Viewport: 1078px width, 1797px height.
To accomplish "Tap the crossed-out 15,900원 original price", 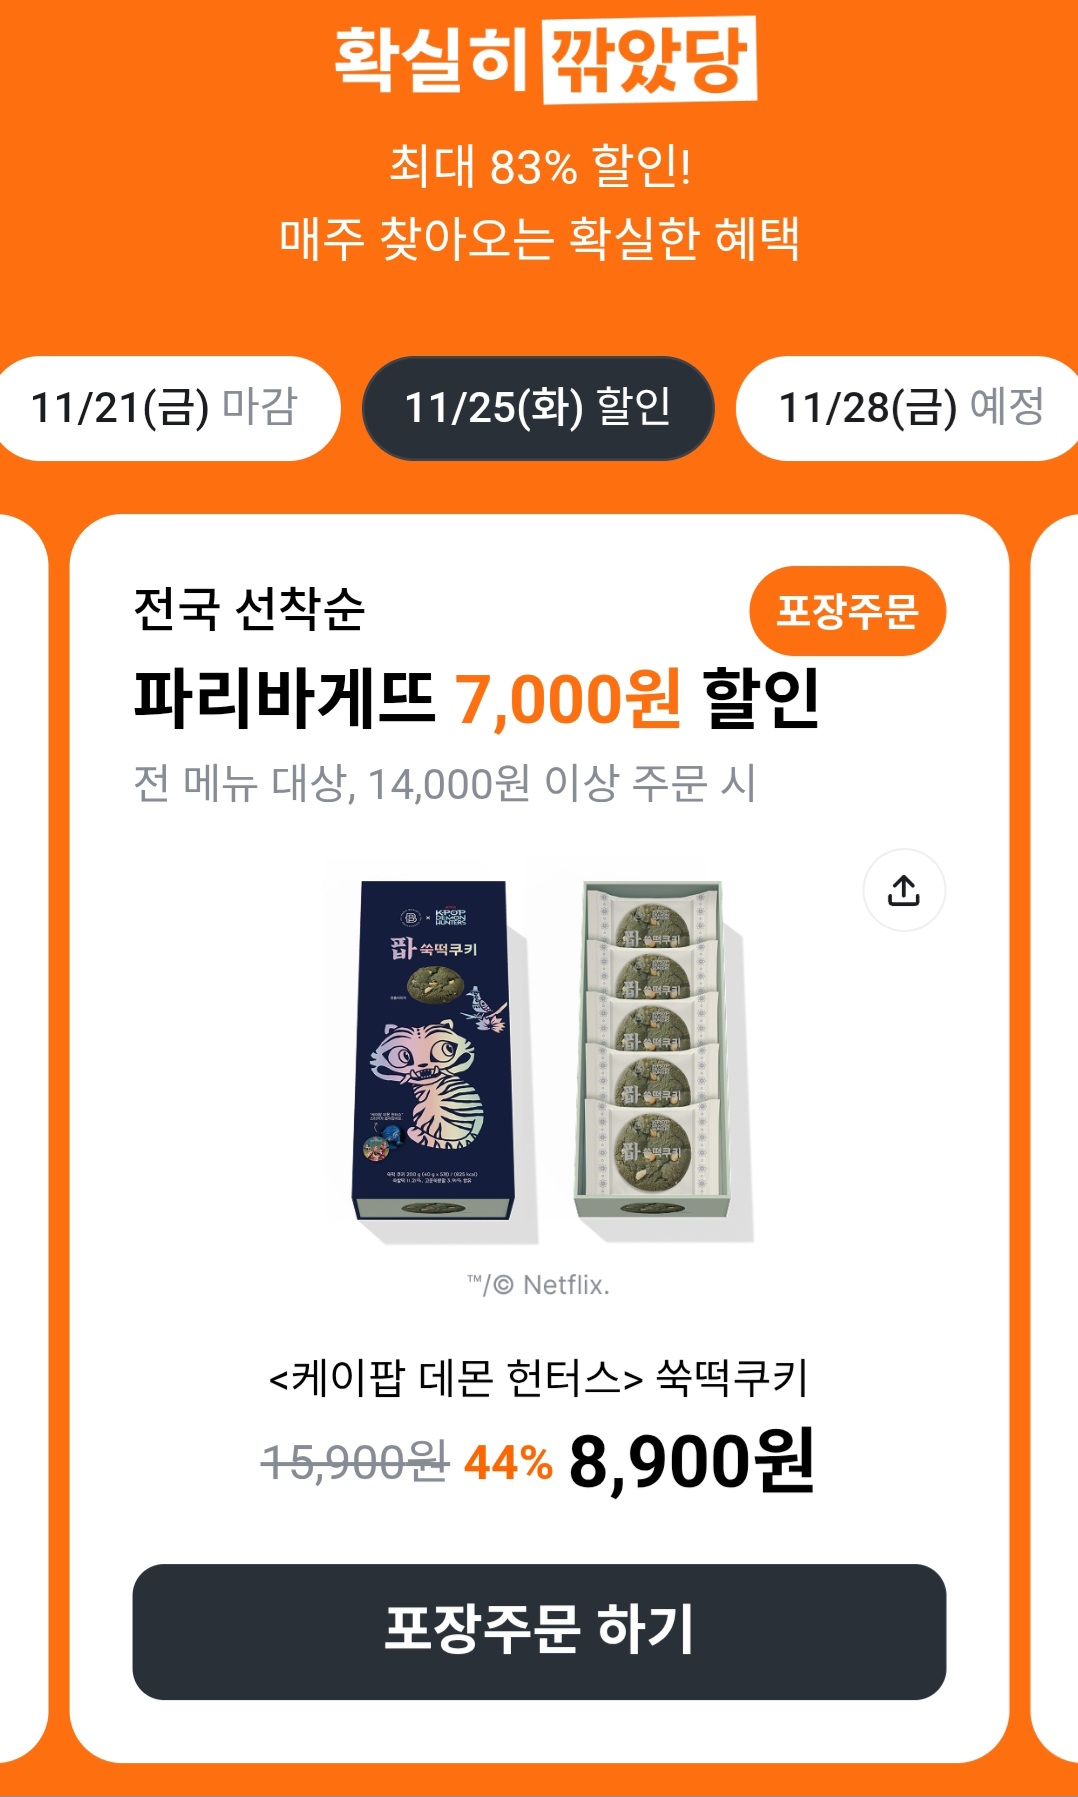I will click(x=355, y=1463).
